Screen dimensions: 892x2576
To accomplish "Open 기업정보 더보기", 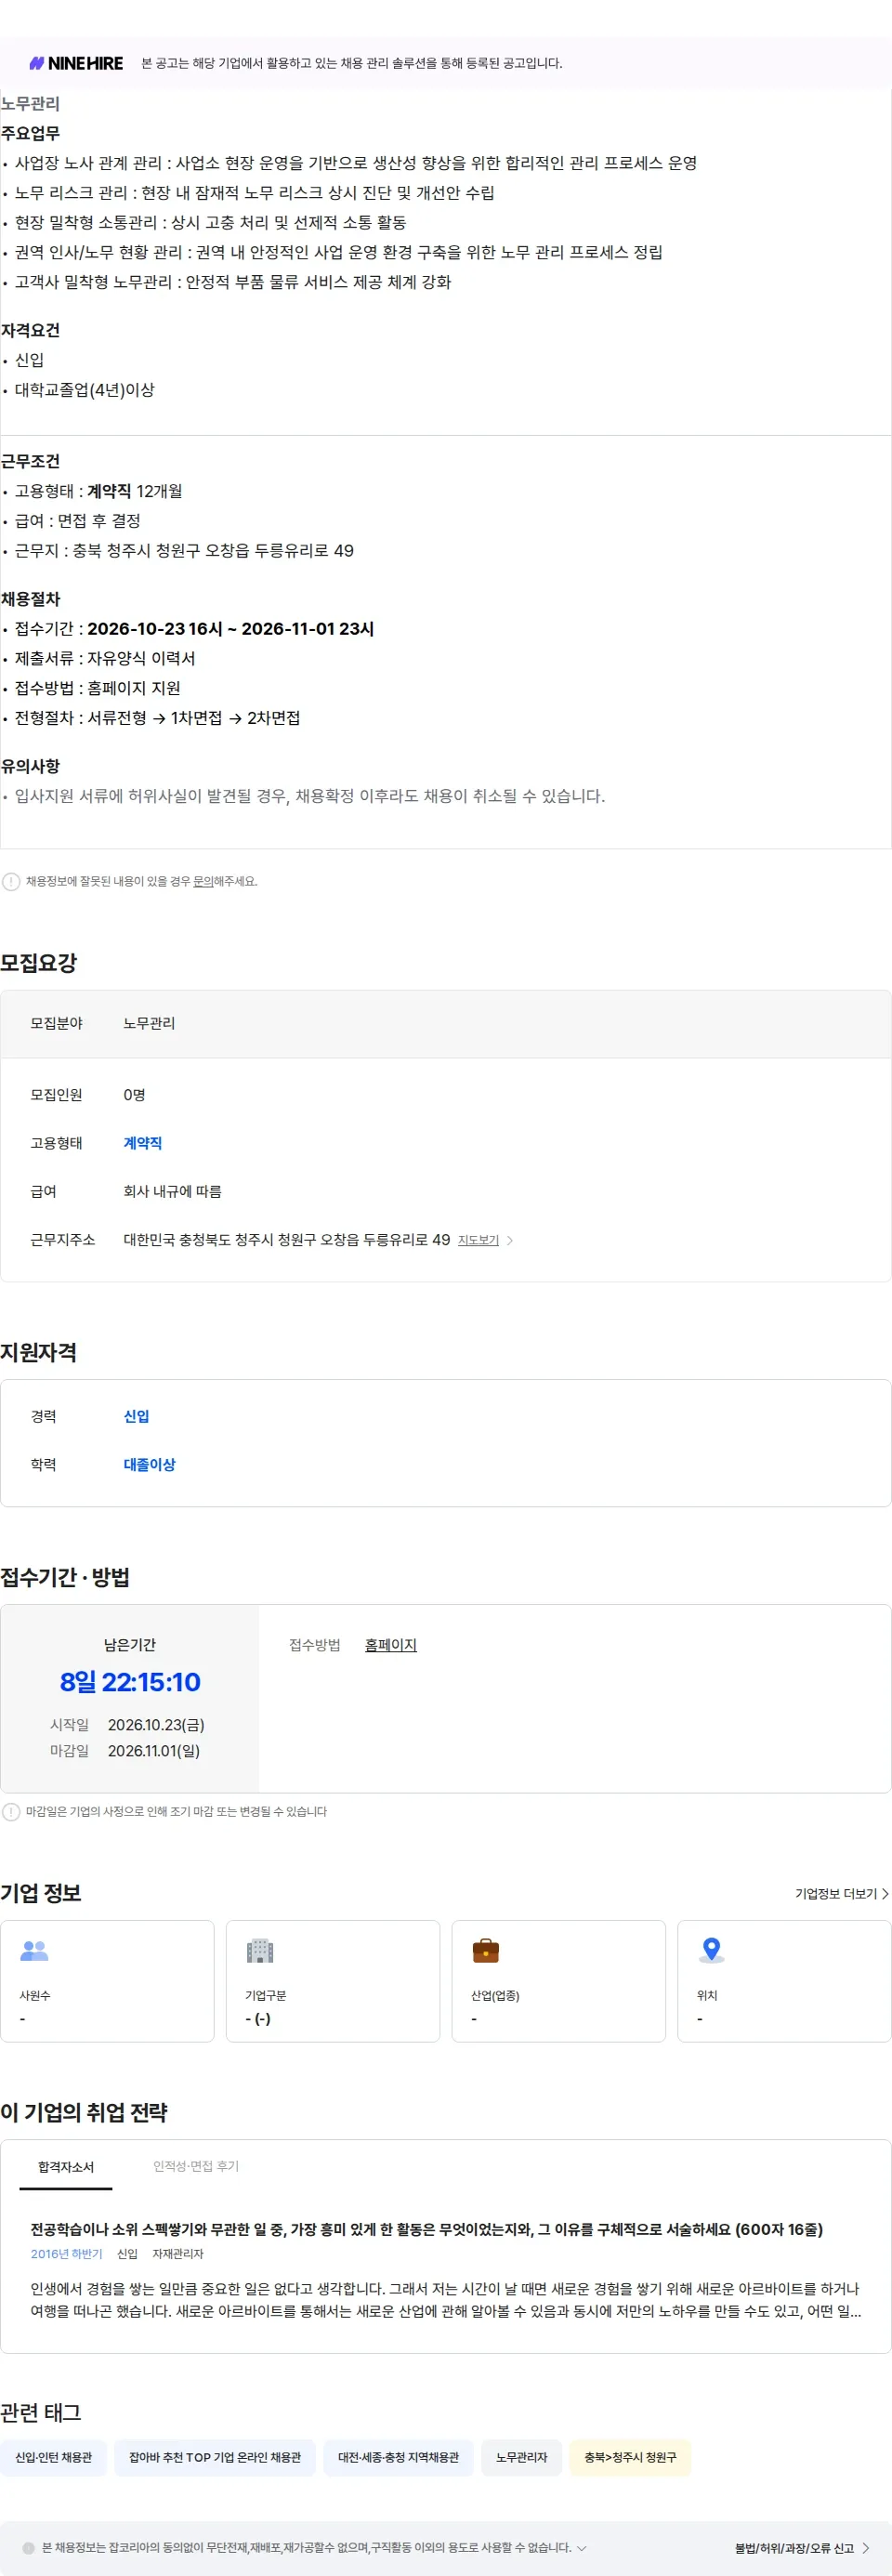I will click(x=842, y=1893).
